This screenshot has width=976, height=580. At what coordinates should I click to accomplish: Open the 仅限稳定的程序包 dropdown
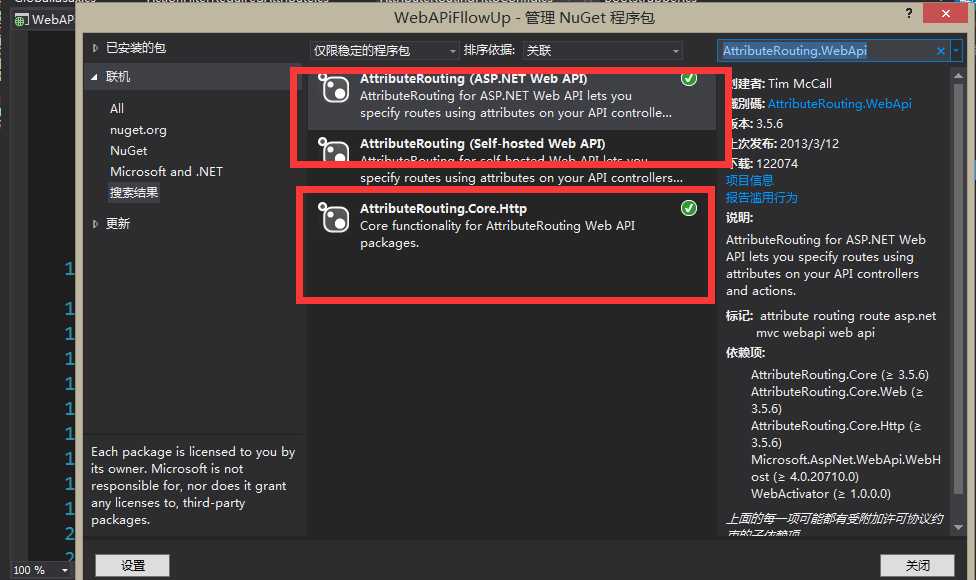pos(384,50)
